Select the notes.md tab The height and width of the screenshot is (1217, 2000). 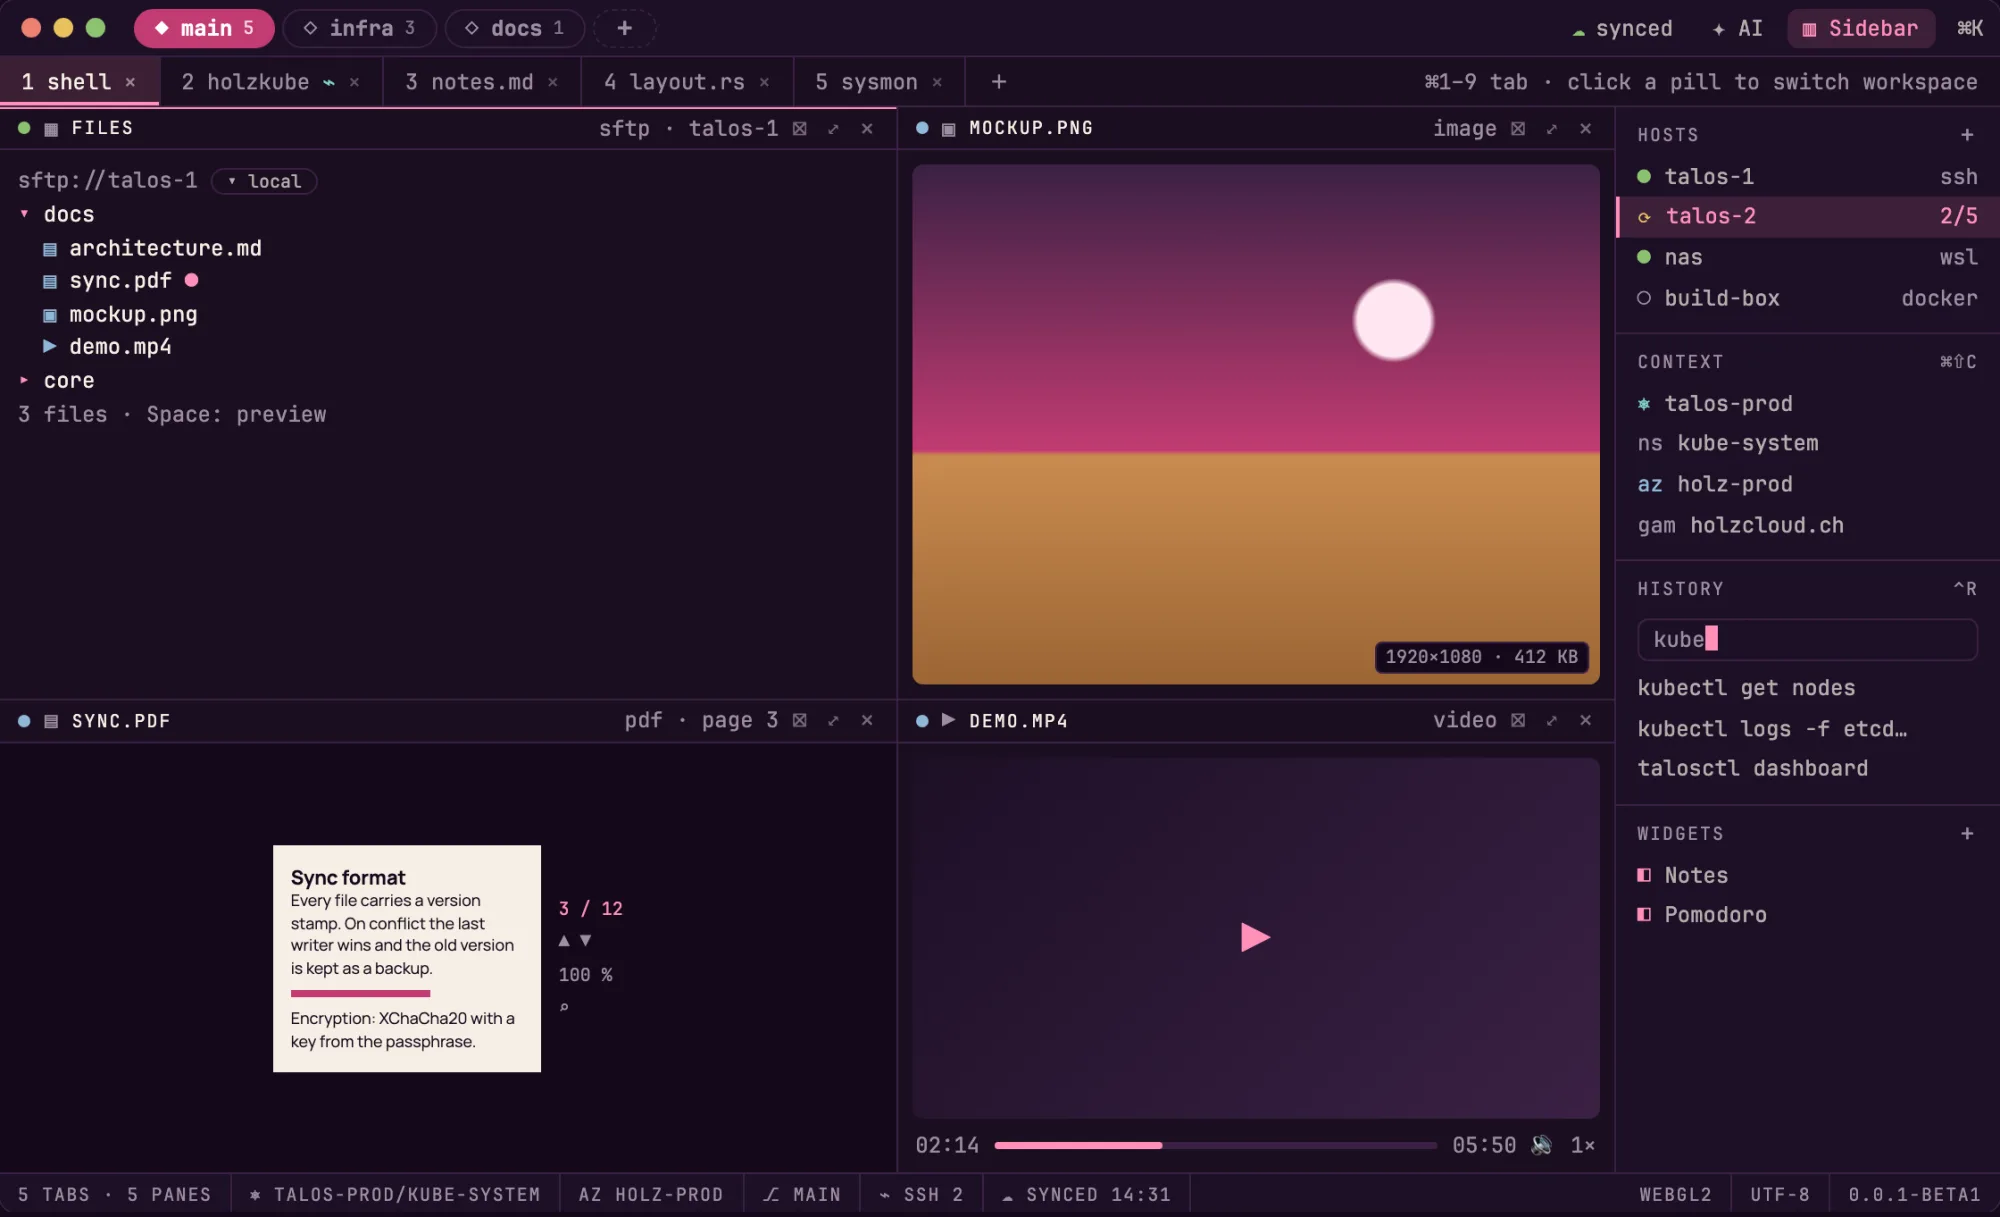pyautogui.click(x=481, y=82)
